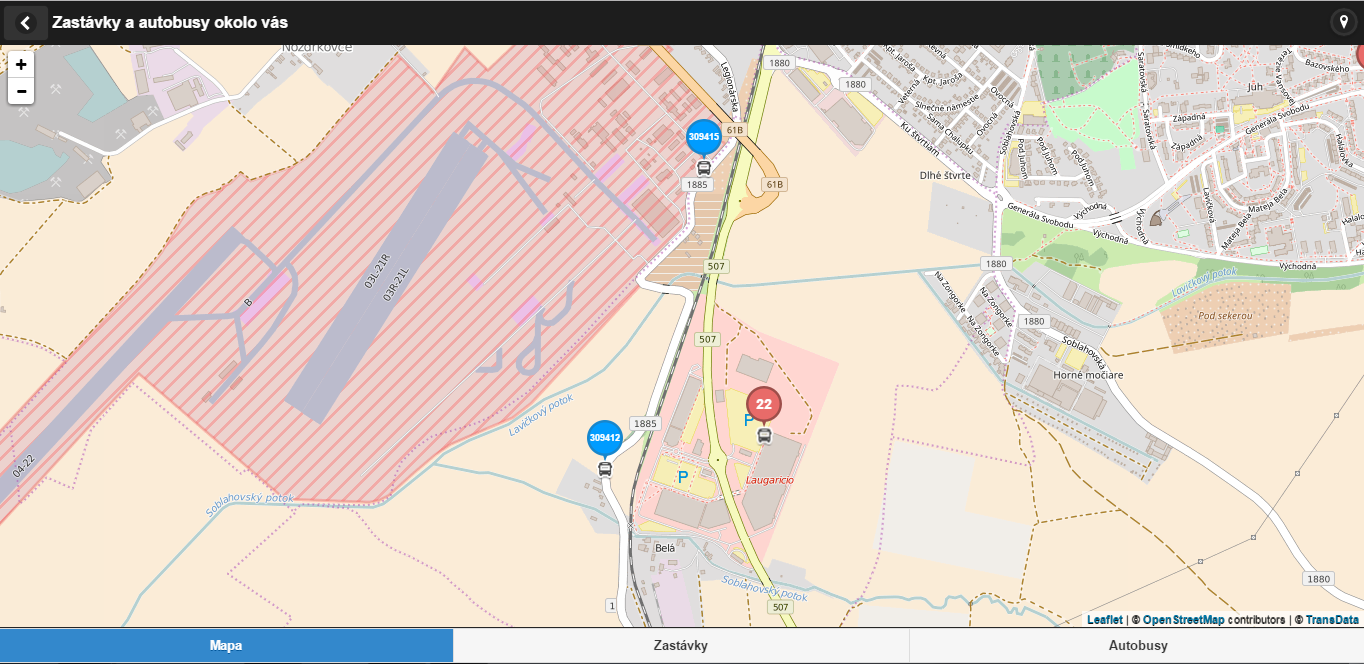Image resolution: width=1364 pixels, height=664 pixels.
Task: Open the Zastávky tab
Action: tap(680, 646)
